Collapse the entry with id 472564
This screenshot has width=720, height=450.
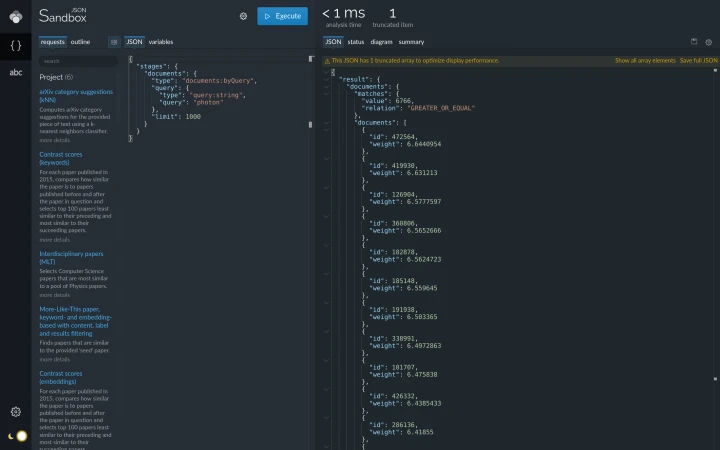[x=326, y=130]
